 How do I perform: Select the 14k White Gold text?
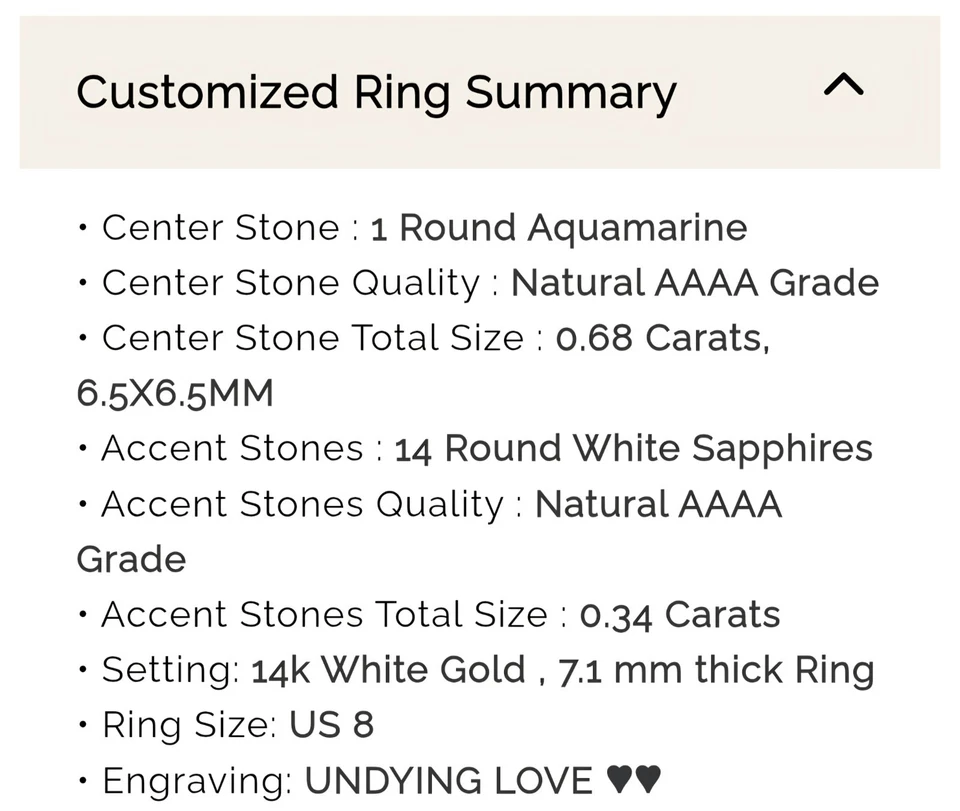[388, 669]
